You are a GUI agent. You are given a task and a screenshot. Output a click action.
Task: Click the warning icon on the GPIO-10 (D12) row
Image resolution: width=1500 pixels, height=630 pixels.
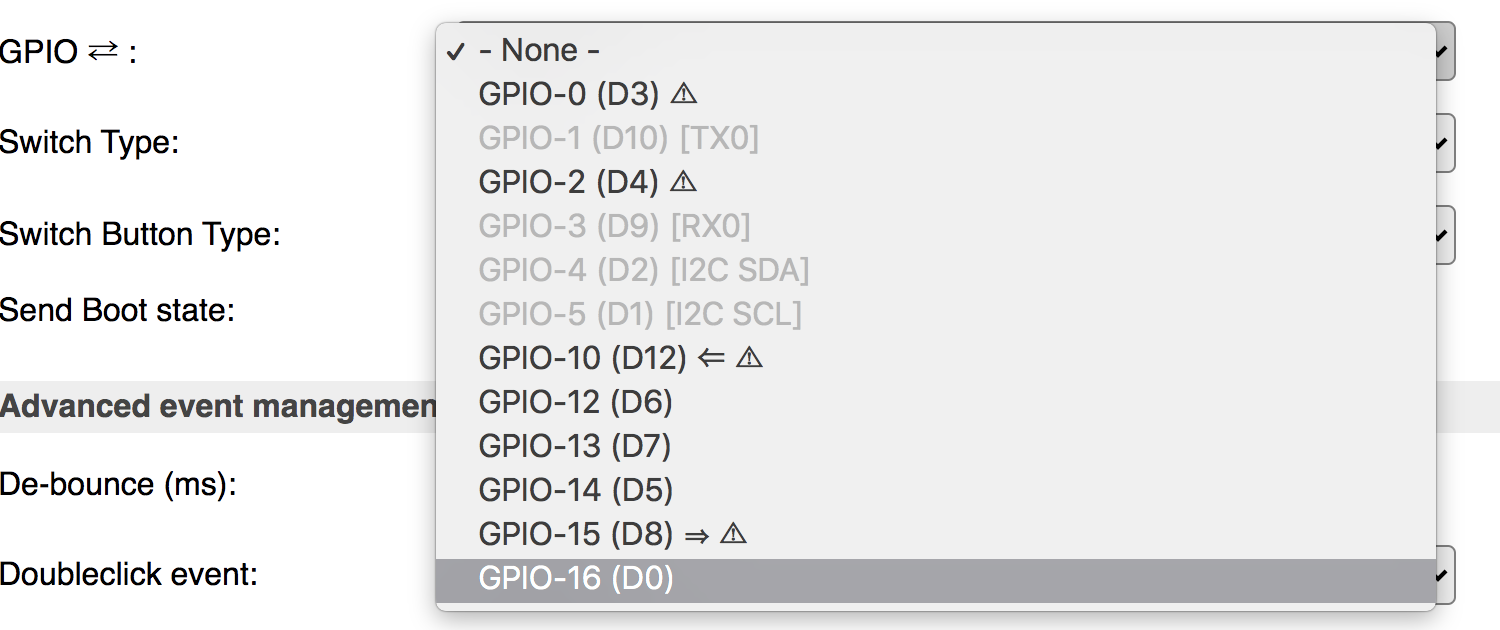point(749,358)
